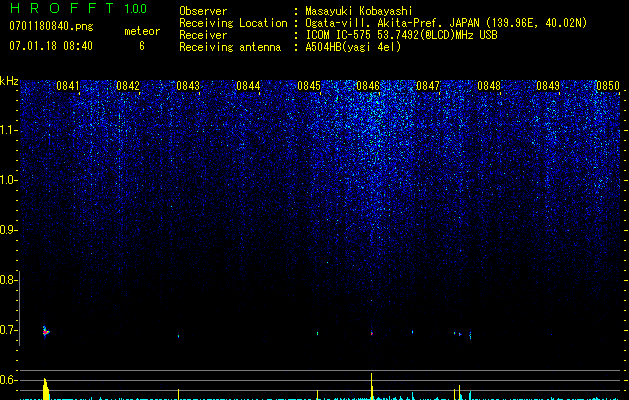
Task: Click the HROFFT 1.0.0 title text
Action: [x=79, y=8]
